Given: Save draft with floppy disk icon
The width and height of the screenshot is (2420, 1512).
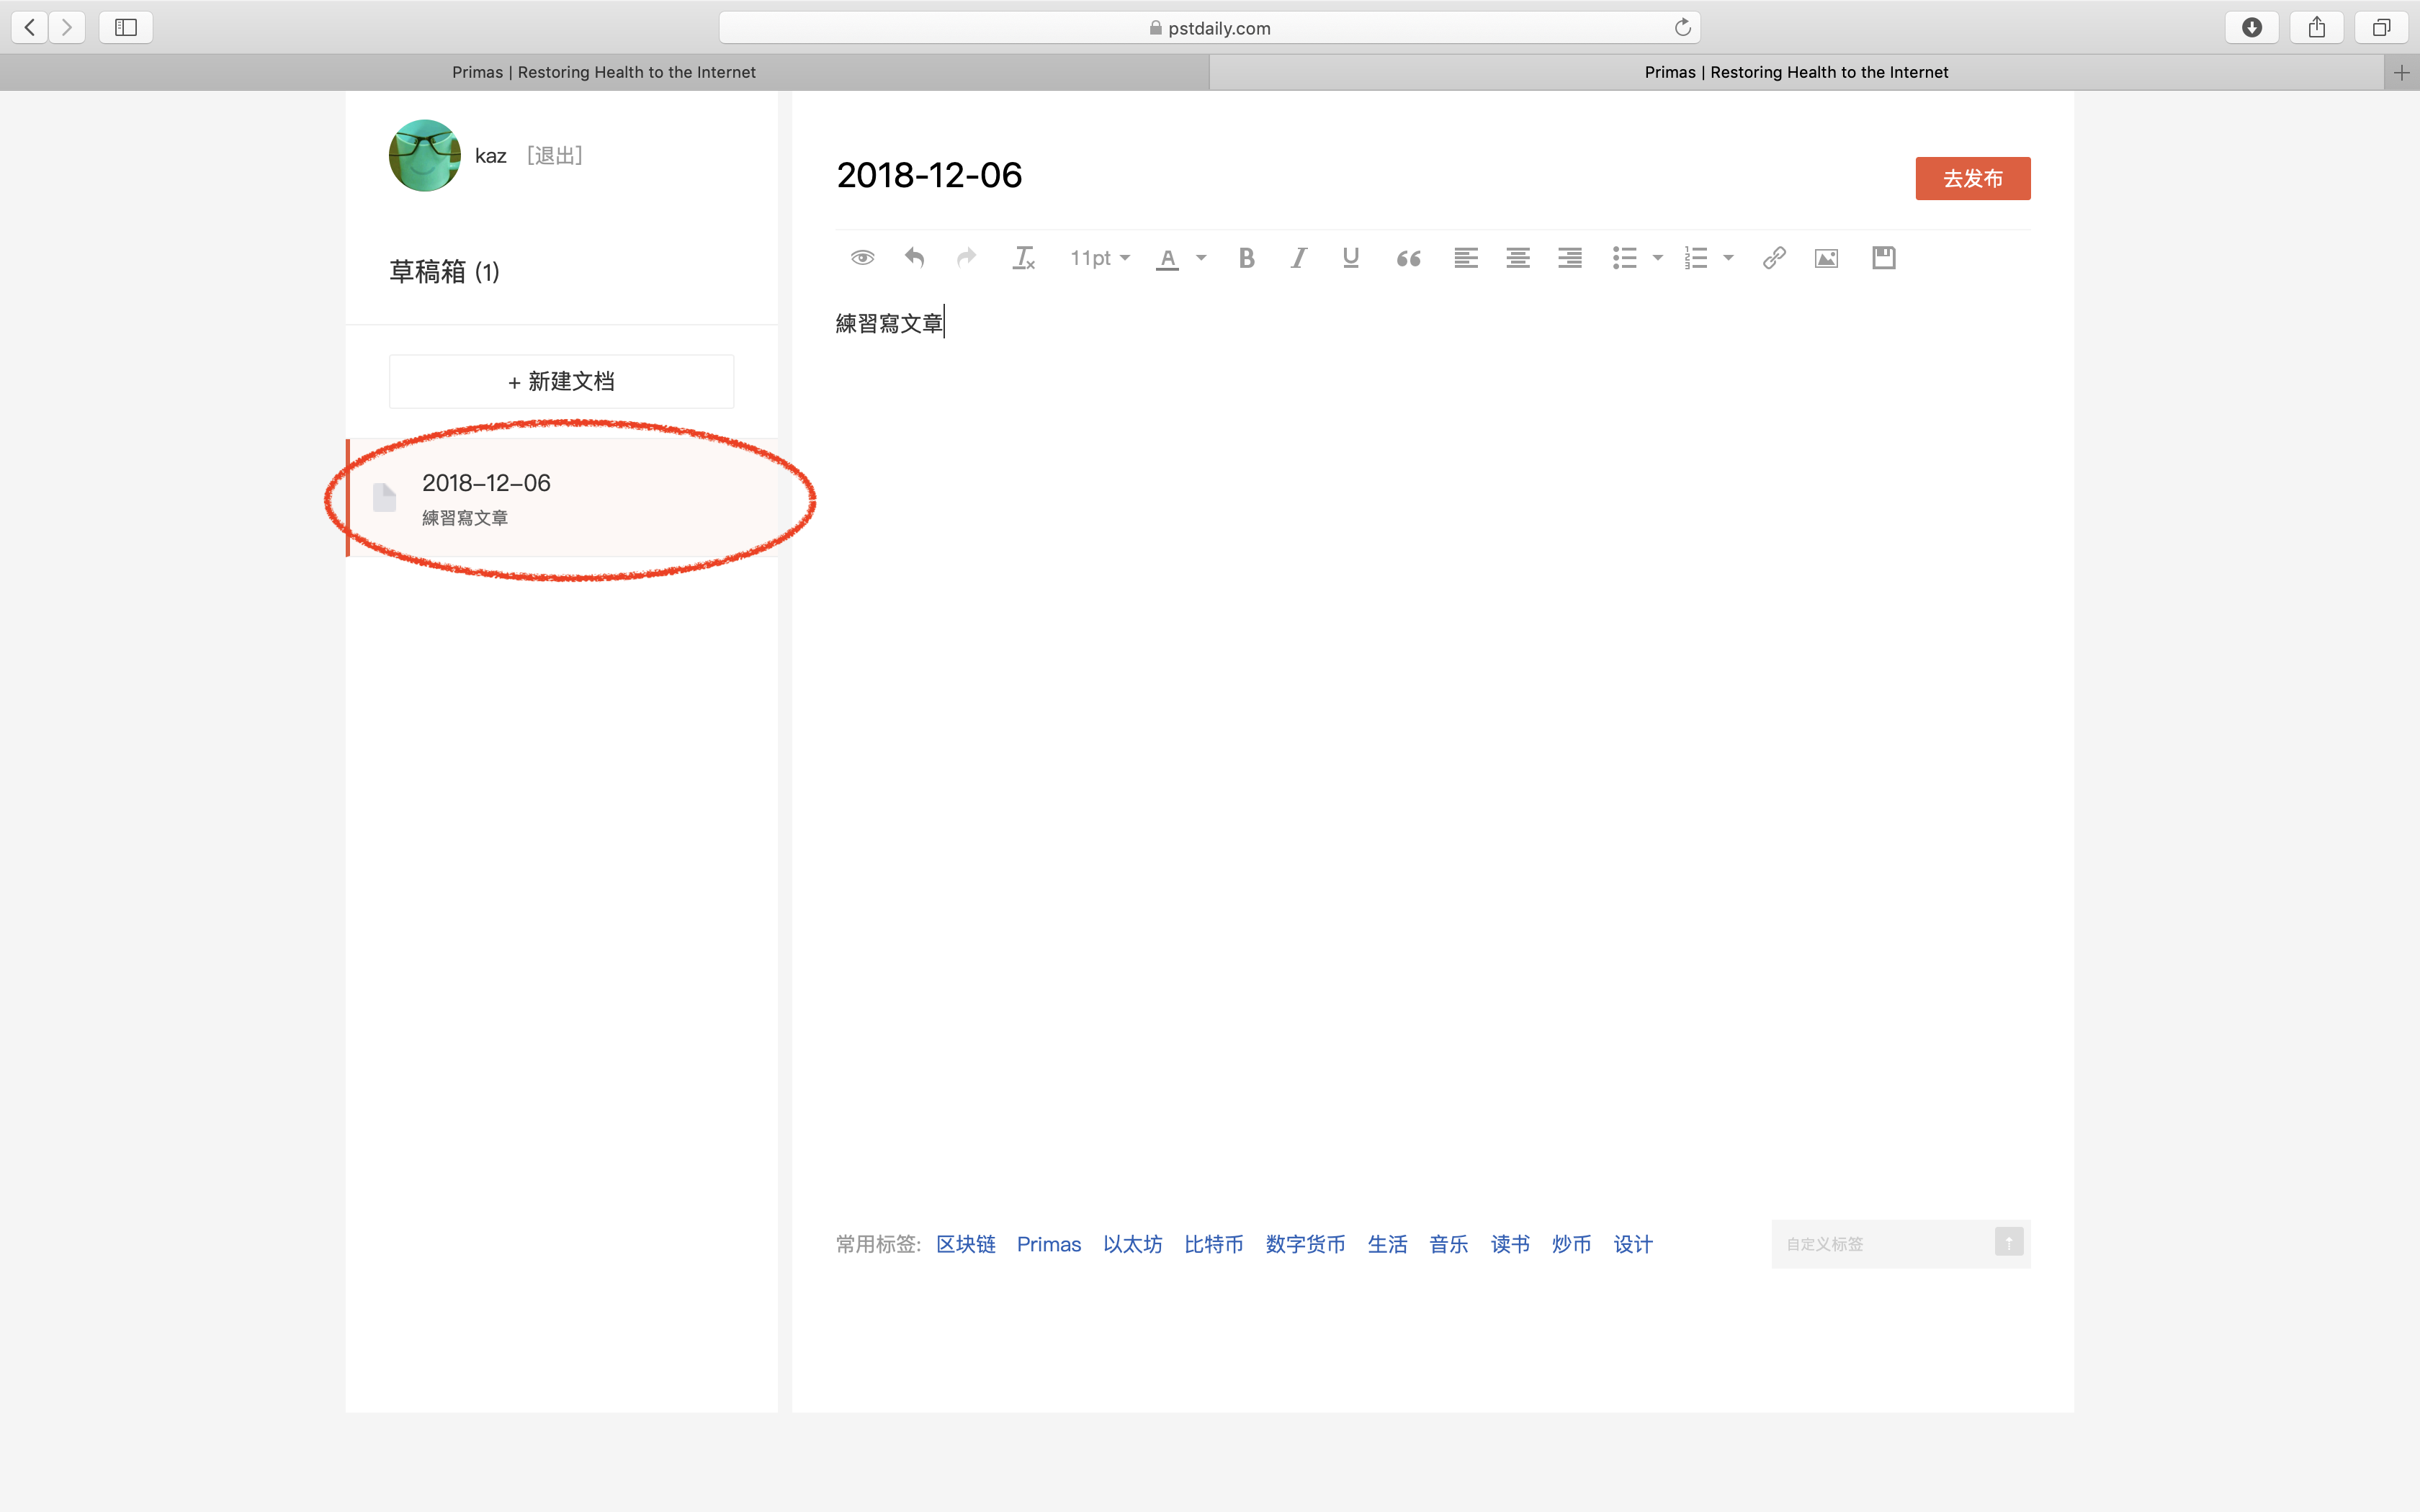Looking at the screenshot, I should [x=1884, y=258].
